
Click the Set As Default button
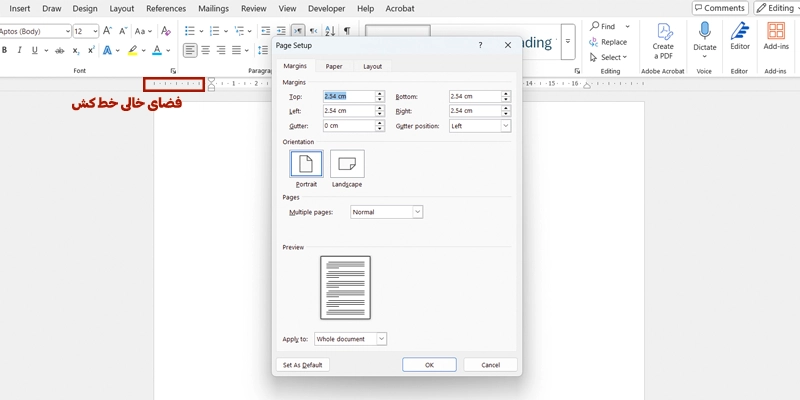302,365
